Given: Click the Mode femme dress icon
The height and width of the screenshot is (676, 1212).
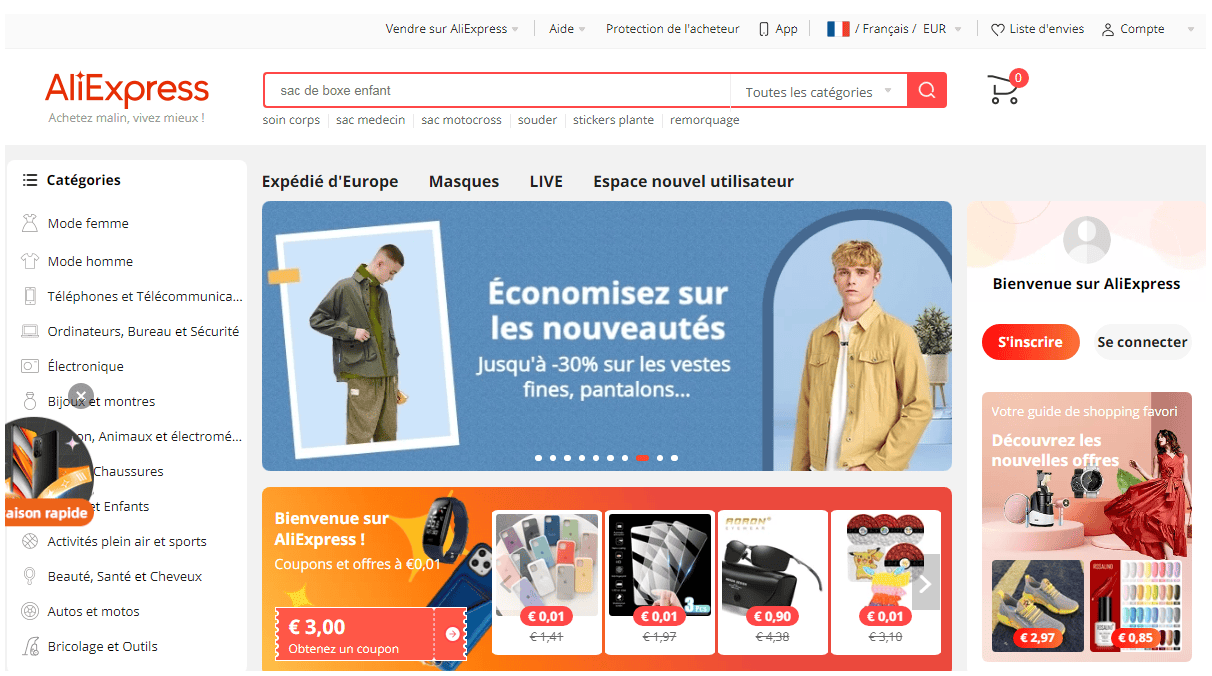Looking at the screenshot, I should (x=29, y=223).
